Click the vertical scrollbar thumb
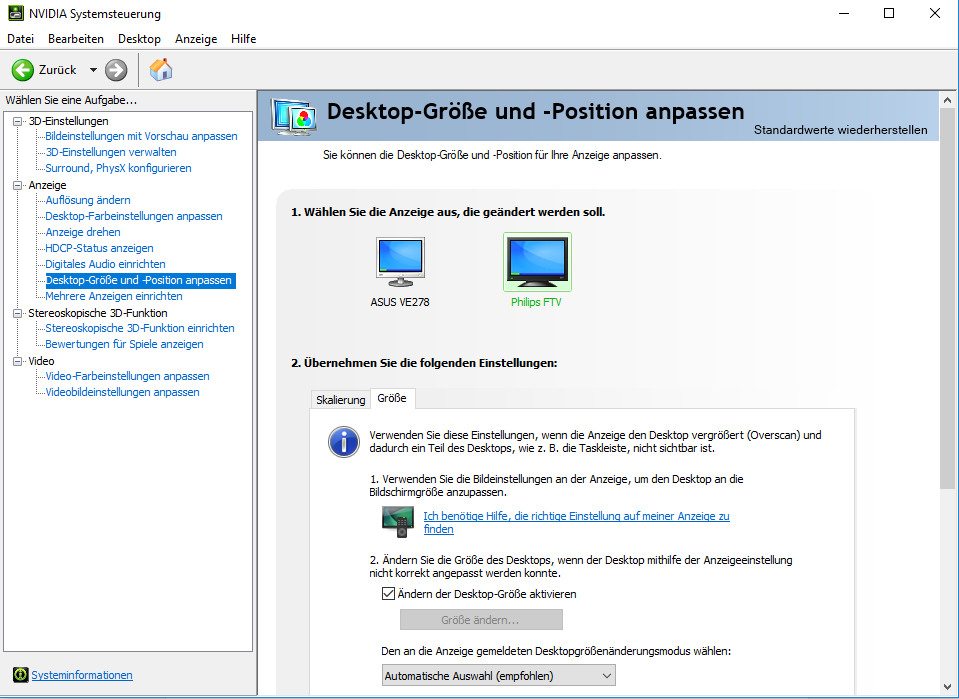The image size is (959, 699). click(947, 298)
